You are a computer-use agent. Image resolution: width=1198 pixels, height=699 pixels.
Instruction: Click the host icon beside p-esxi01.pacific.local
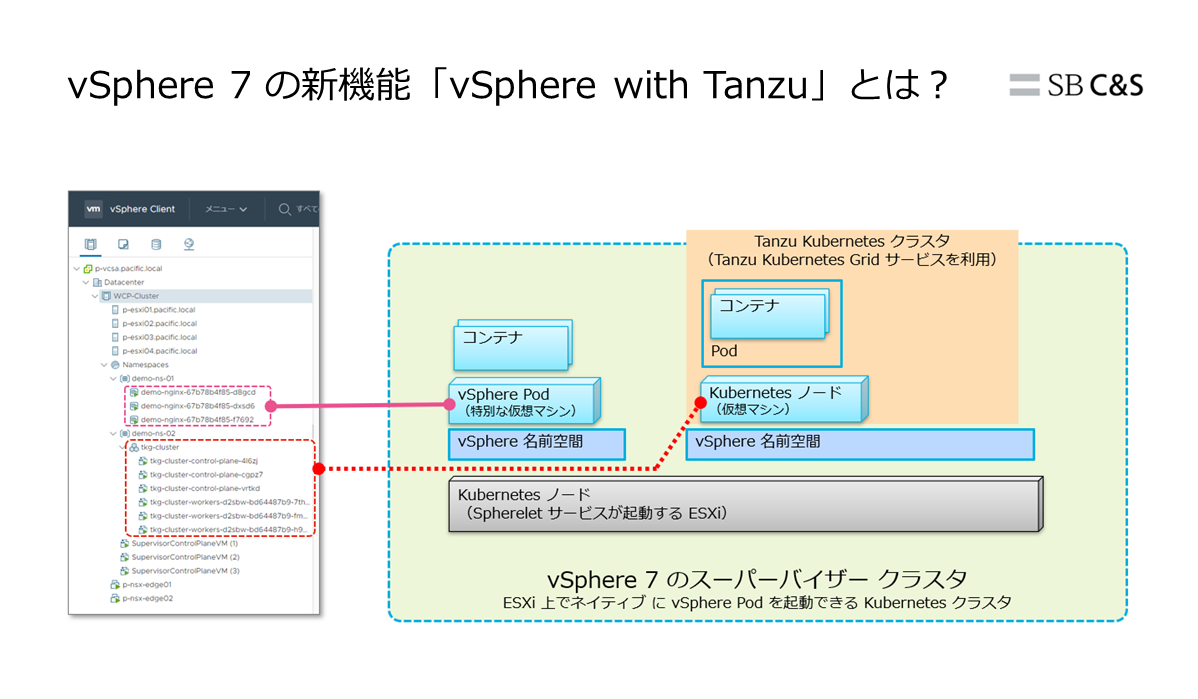(115, 310)
